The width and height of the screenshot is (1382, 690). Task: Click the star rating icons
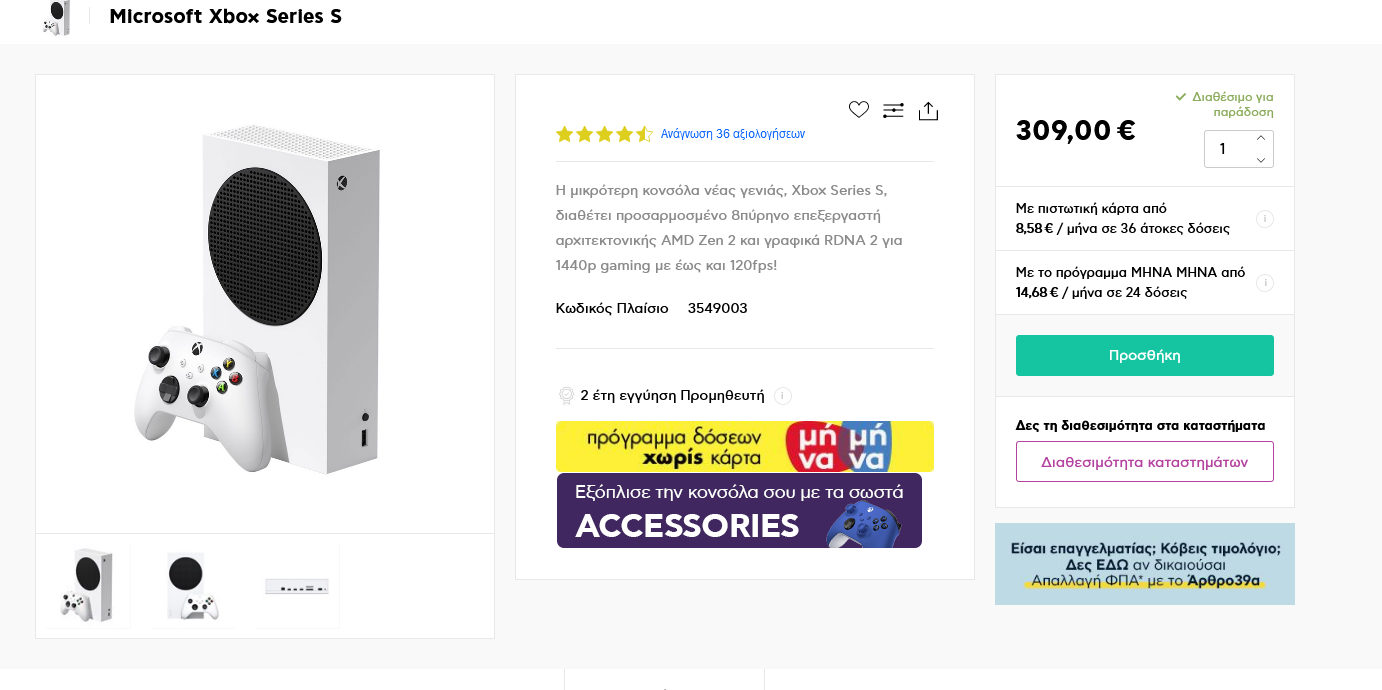tap(604, 134)
